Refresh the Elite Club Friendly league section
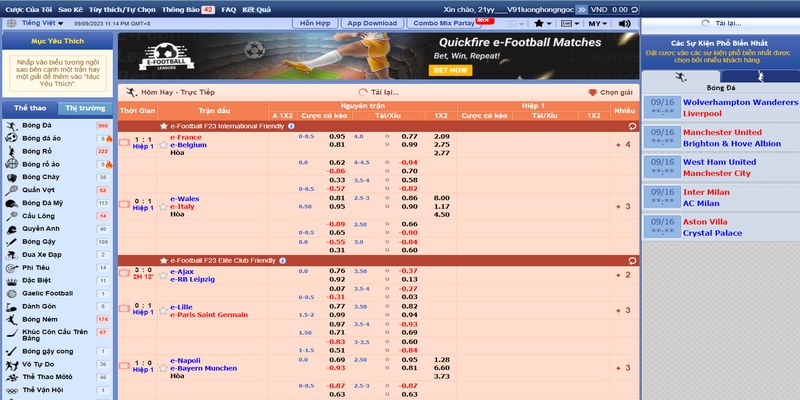The height and width of the screenshot is (400, 800). [x=633, y=261]
